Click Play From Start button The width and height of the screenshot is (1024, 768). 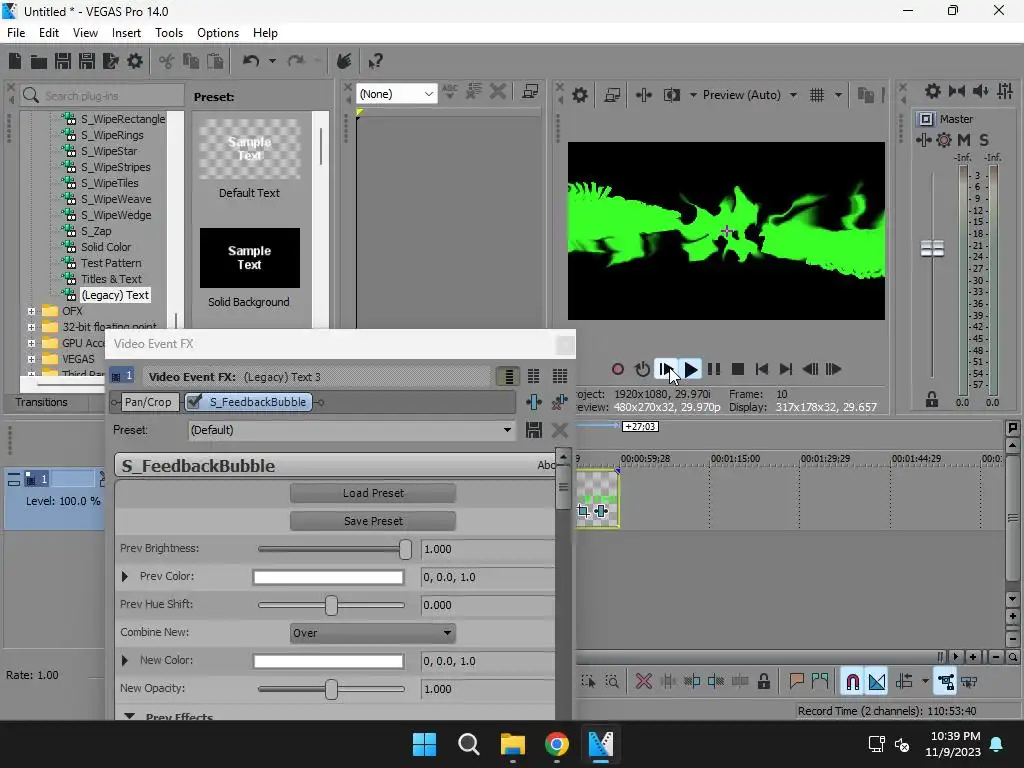click(665, 370)
